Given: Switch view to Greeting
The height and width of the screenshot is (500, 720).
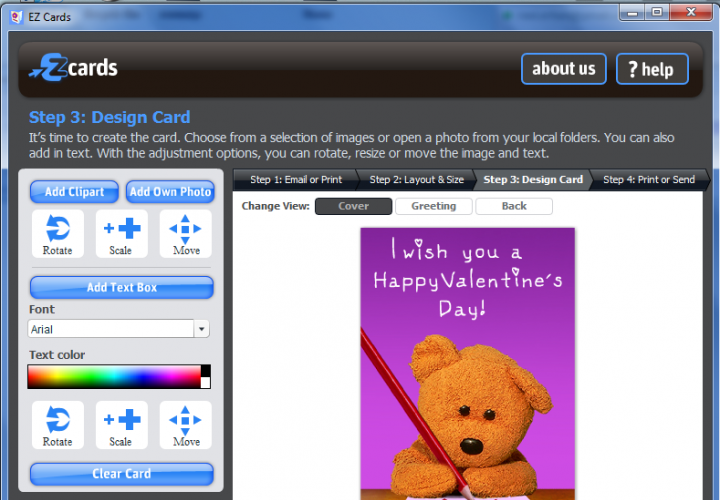Looking at the screenshot, I should [433, 206].
